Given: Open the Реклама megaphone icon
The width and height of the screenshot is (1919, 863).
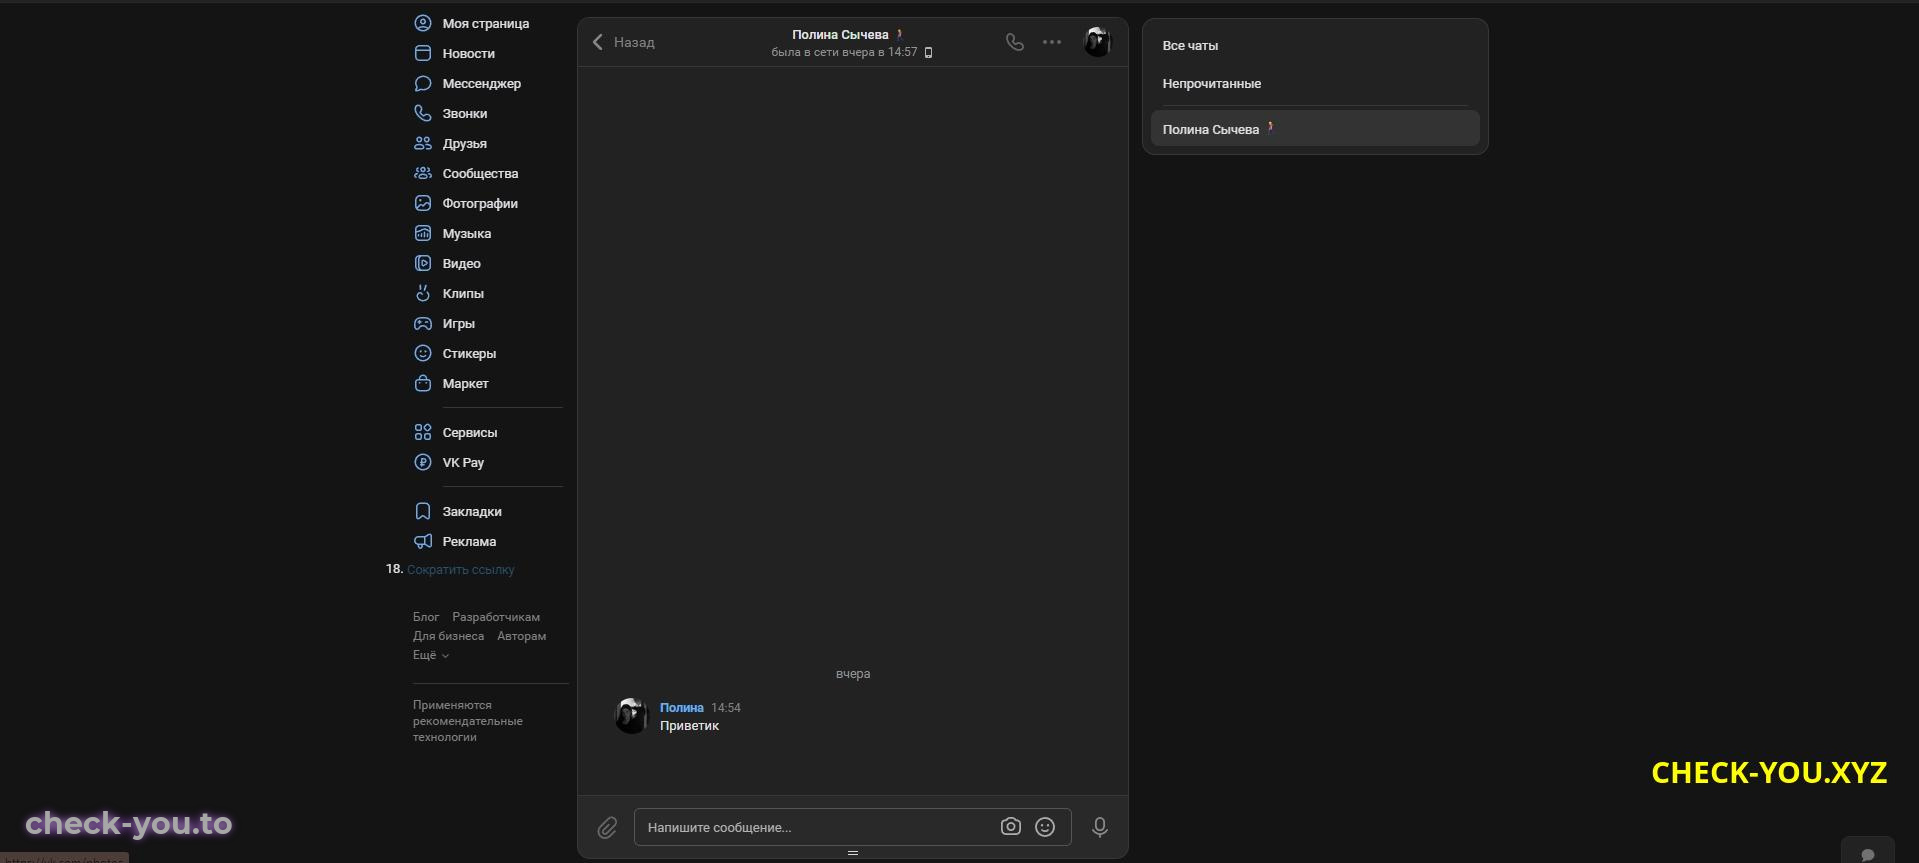Looking at the screenshot, I should click(423, 541).
